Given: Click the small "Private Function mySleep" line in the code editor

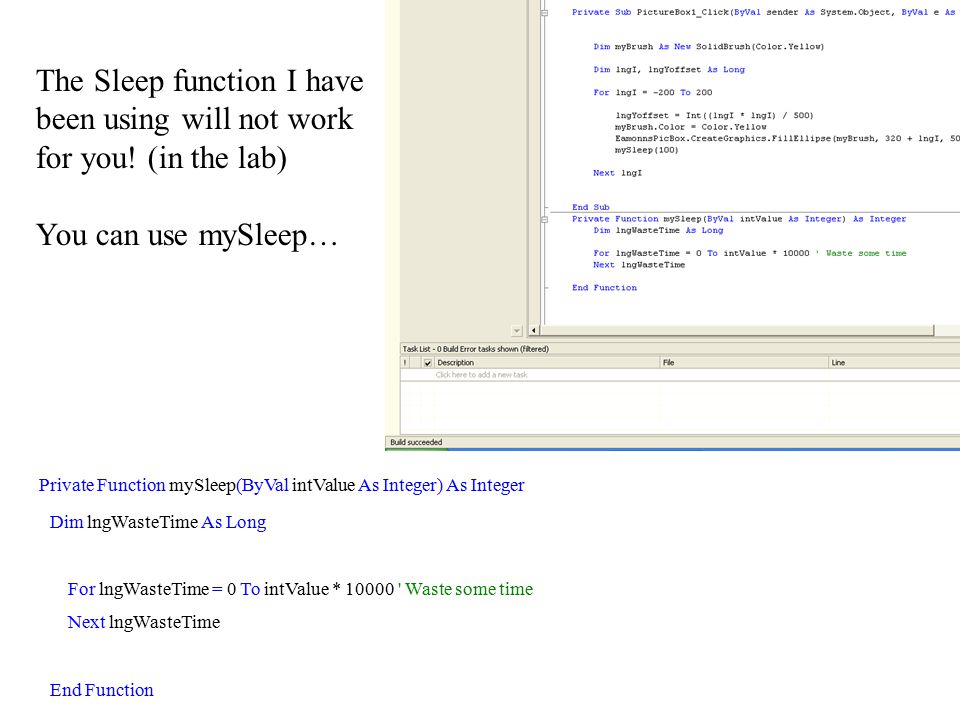Looking at the screenshot, I should pyautogui.click(x=739, y=219).
